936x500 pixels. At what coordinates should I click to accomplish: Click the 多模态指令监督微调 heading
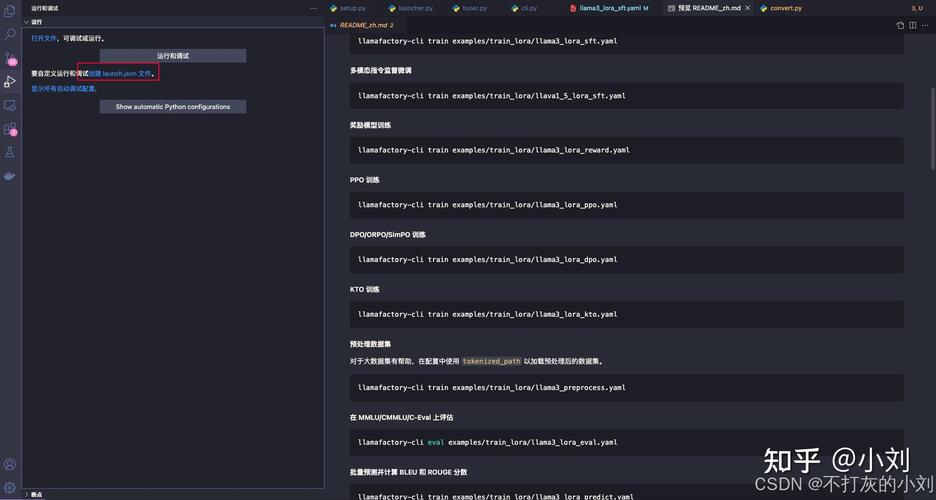click(380, 70)
